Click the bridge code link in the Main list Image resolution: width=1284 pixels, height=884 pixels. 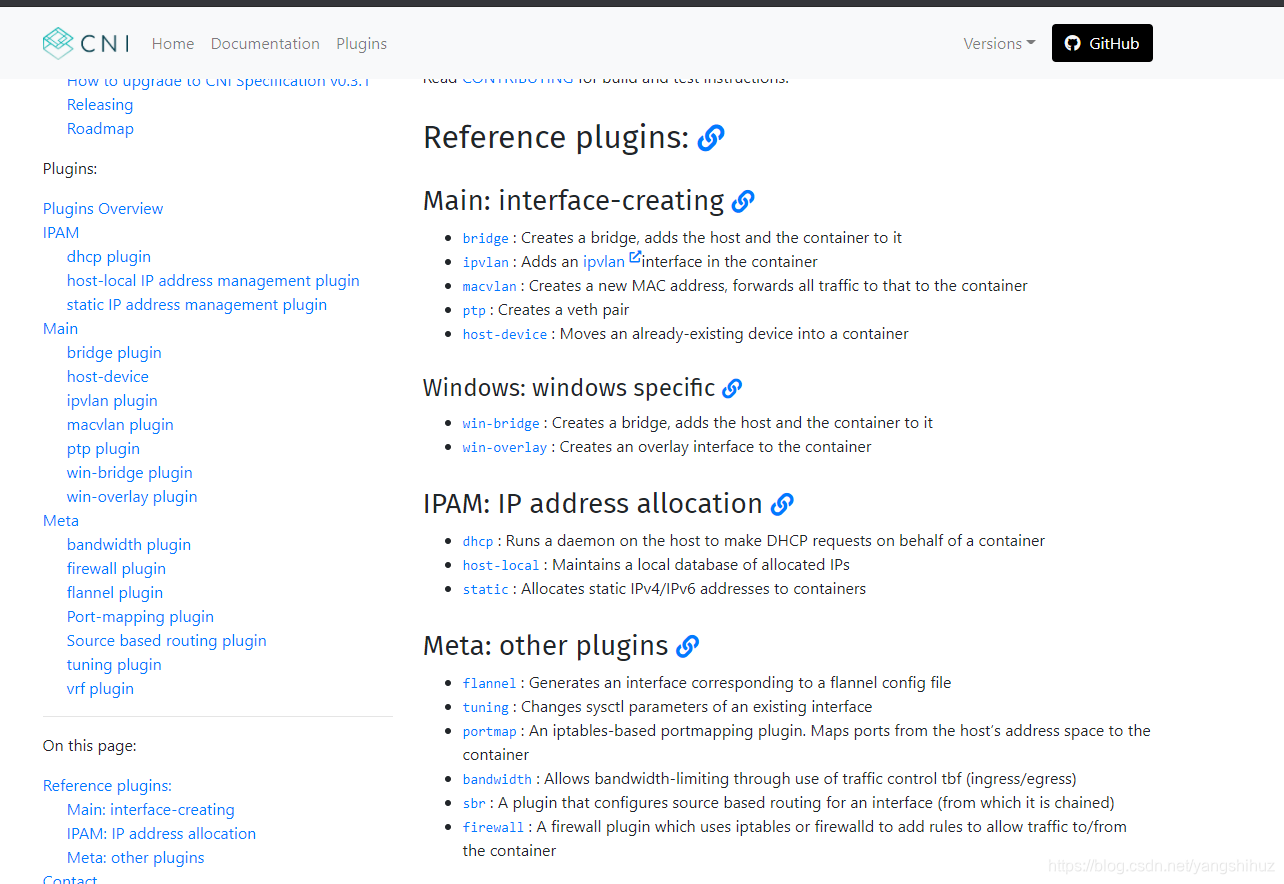click(486, 238)
